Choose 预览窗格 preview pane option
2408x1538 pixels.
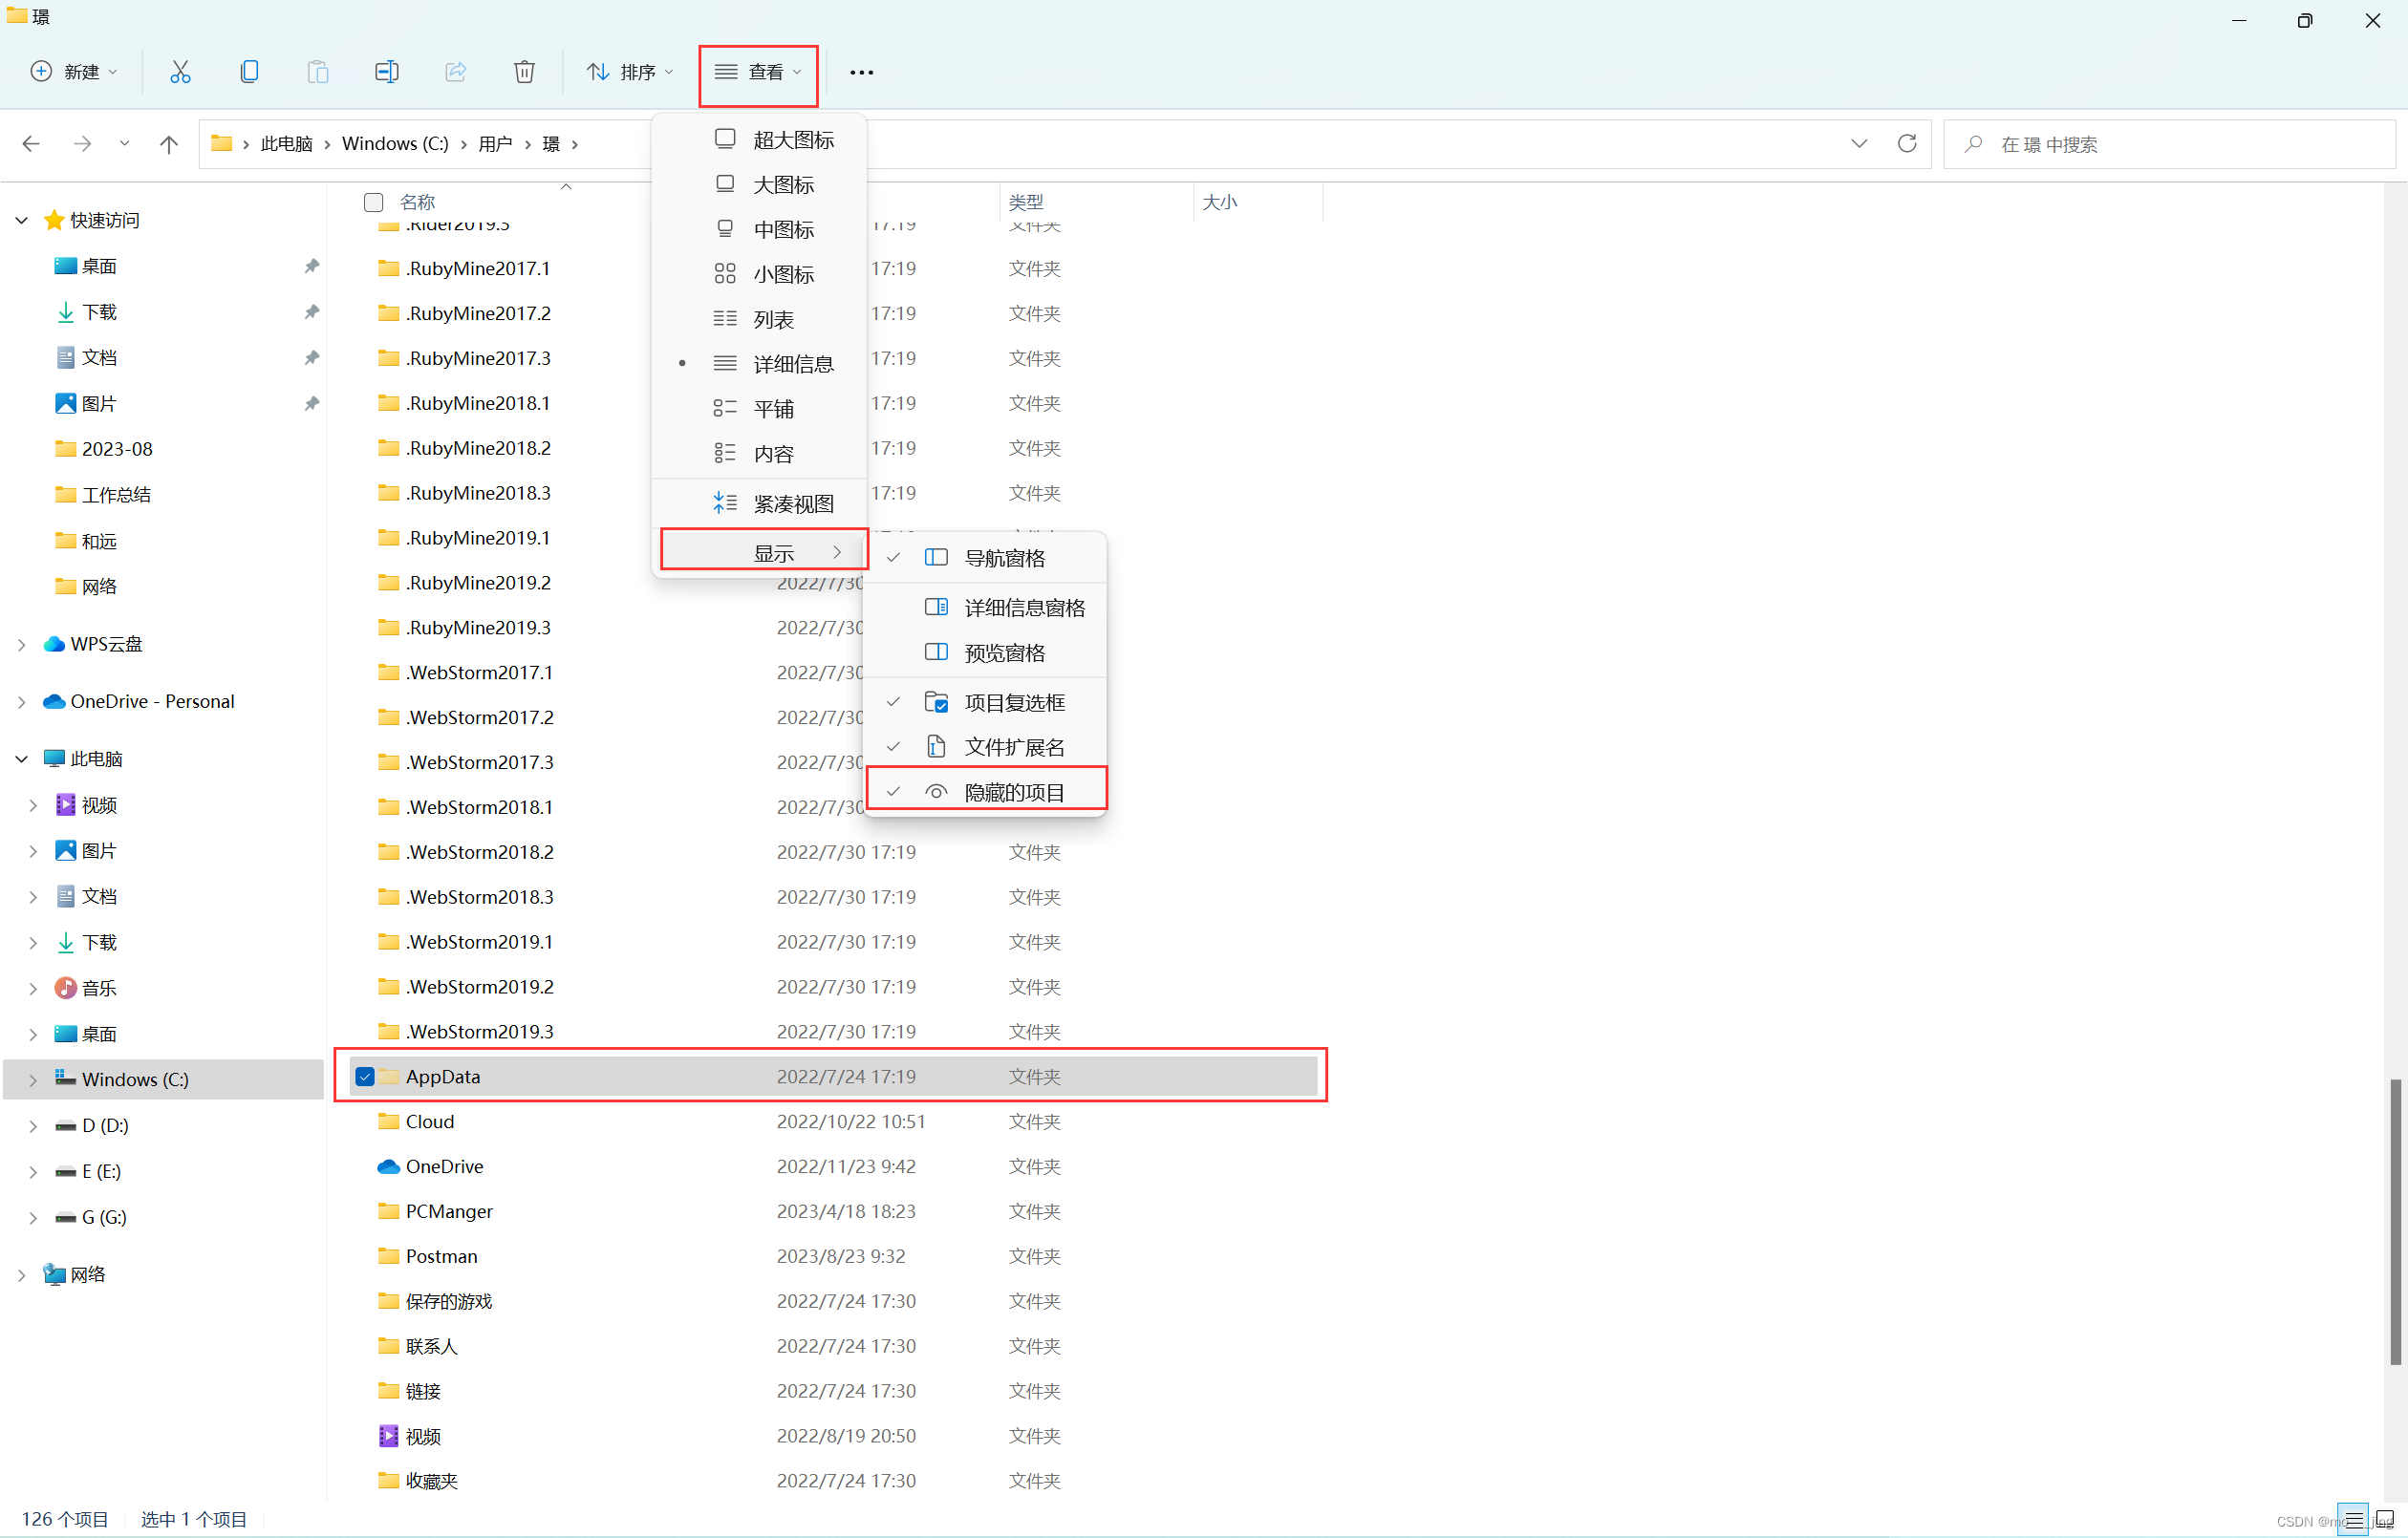pyautogui.click(x=1003, y=653)
